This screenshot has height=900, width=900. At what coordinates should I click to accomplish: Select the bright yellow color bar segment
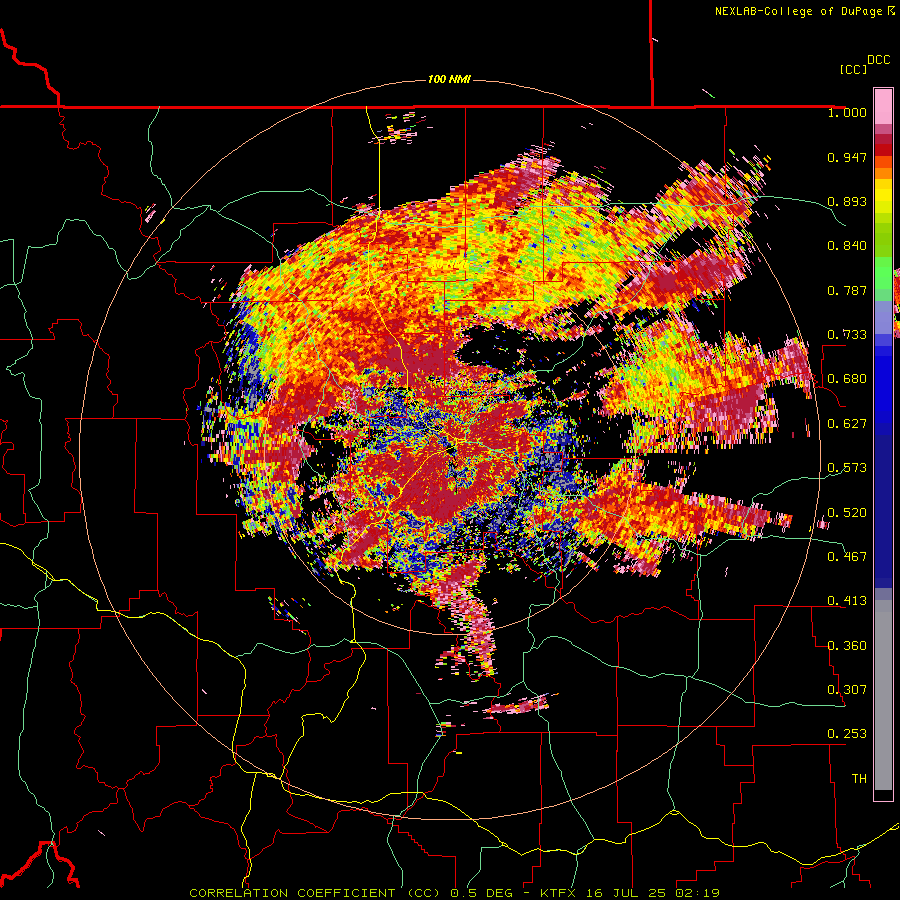pos(883,197)
